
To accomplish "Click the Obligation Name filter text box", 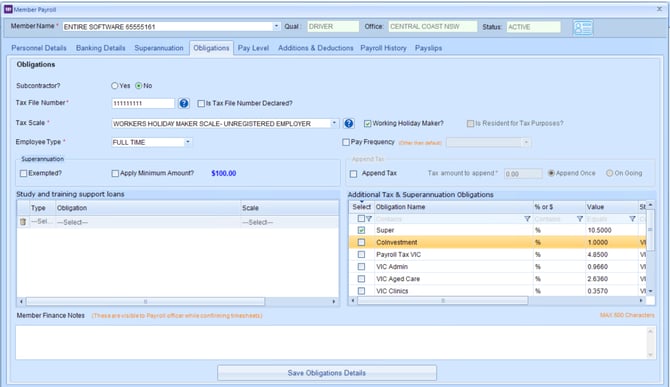I will tap(449, 219).
